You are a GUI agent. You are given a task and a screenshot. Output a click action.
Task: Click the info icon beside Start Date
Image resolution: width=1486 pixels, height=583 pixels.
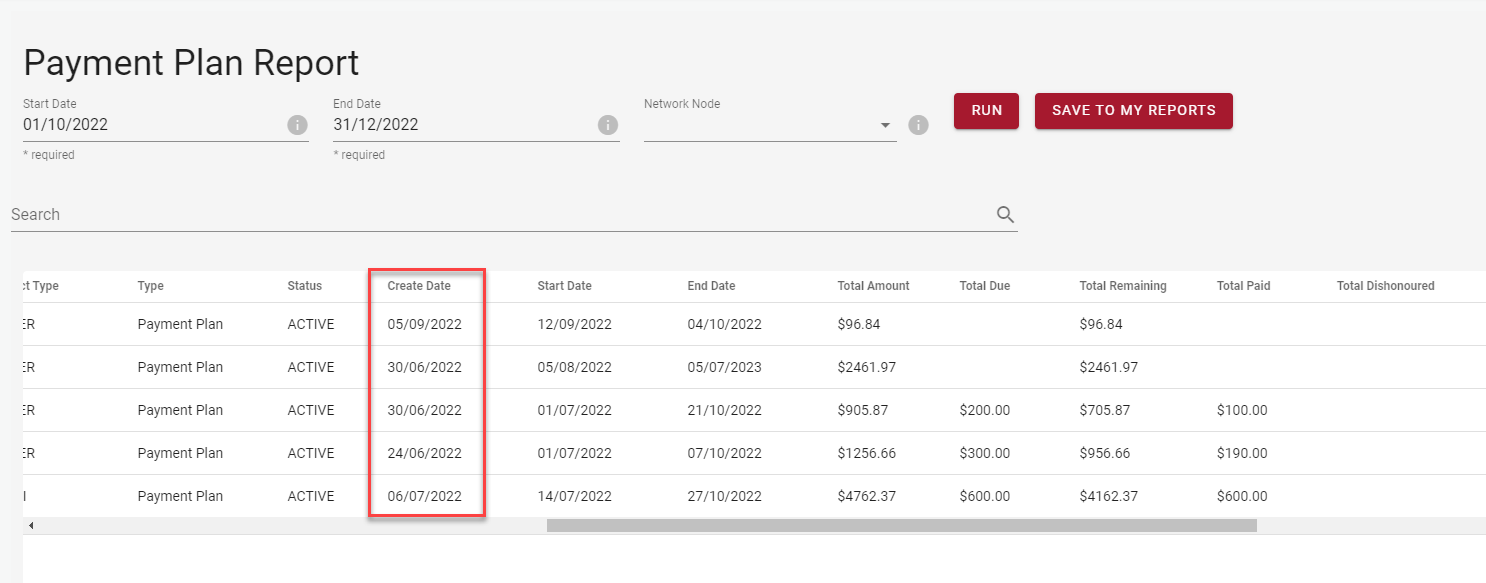[297, 125]
